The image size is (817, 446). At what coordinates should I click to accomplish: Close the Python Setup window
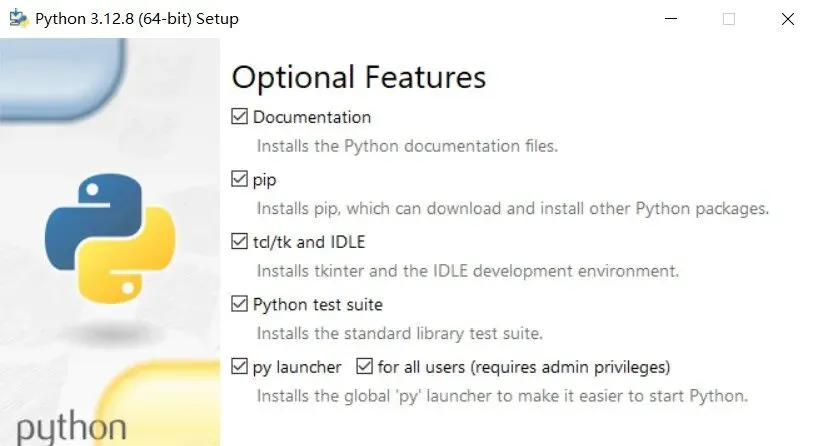click(787, 19)
